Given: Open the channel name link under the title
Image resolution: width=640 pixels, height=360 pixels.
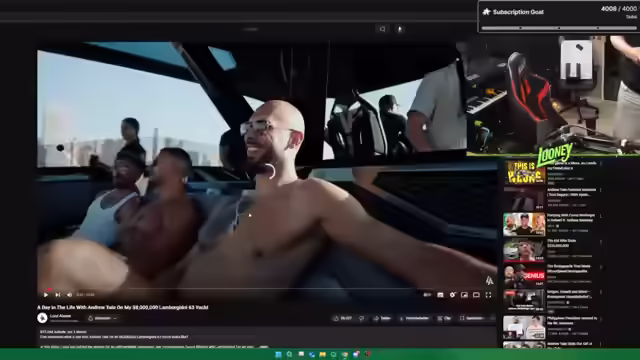Looking at the screenshot, I should [x=60, y=316].
